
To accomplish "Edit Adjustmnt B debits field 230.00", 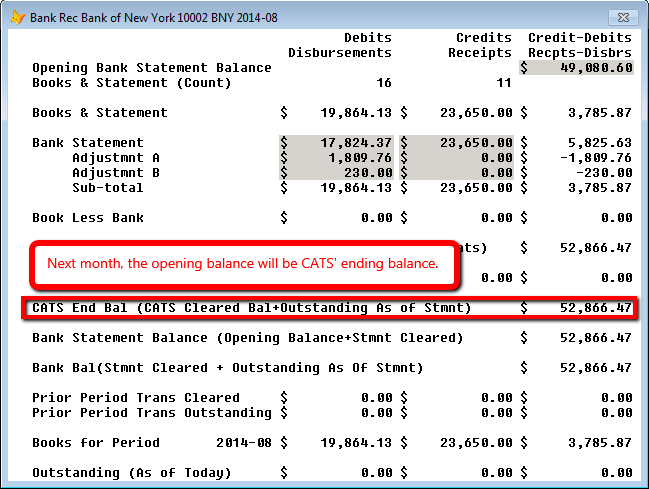I will click(x=336, y=172).
